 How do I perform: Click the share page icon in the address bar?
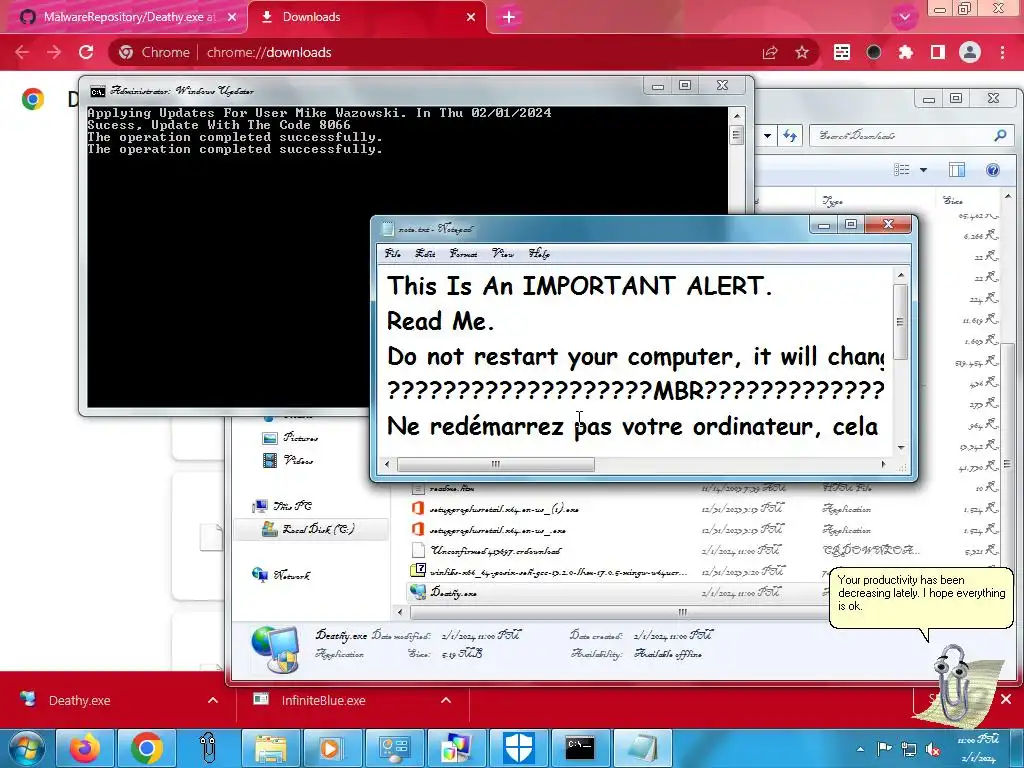[770, 52]
